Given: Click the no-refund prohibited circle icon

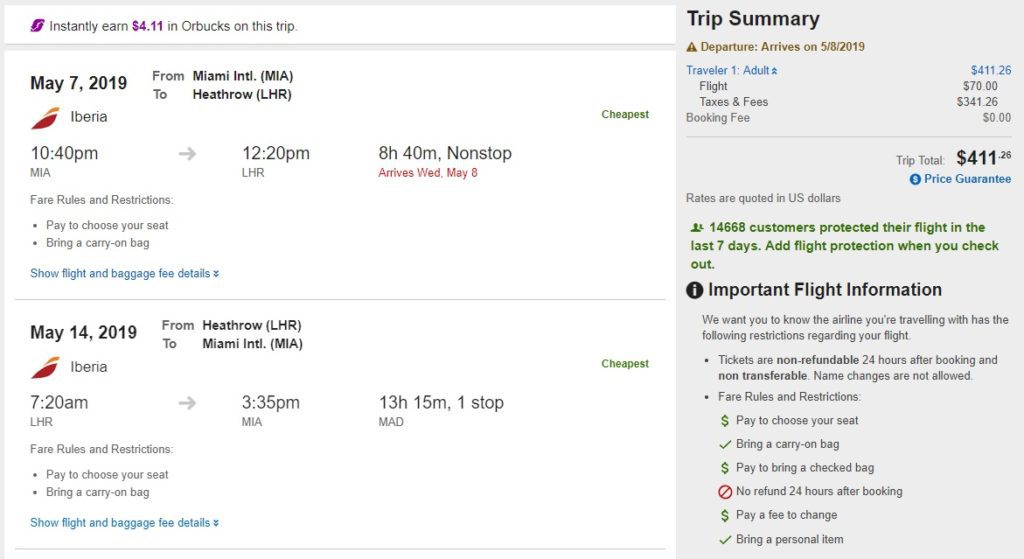Looking at the screenshot, I should (x=725, y=492).
